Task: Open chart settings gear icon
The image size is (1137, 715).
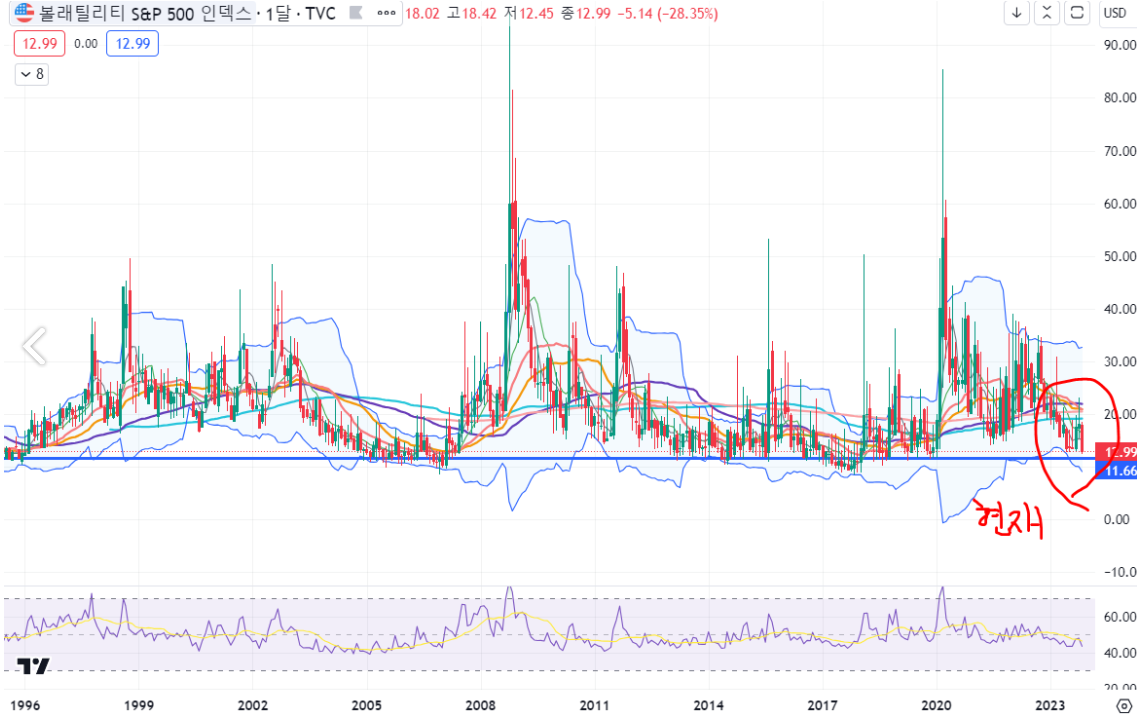Action: click(1123, 705)
